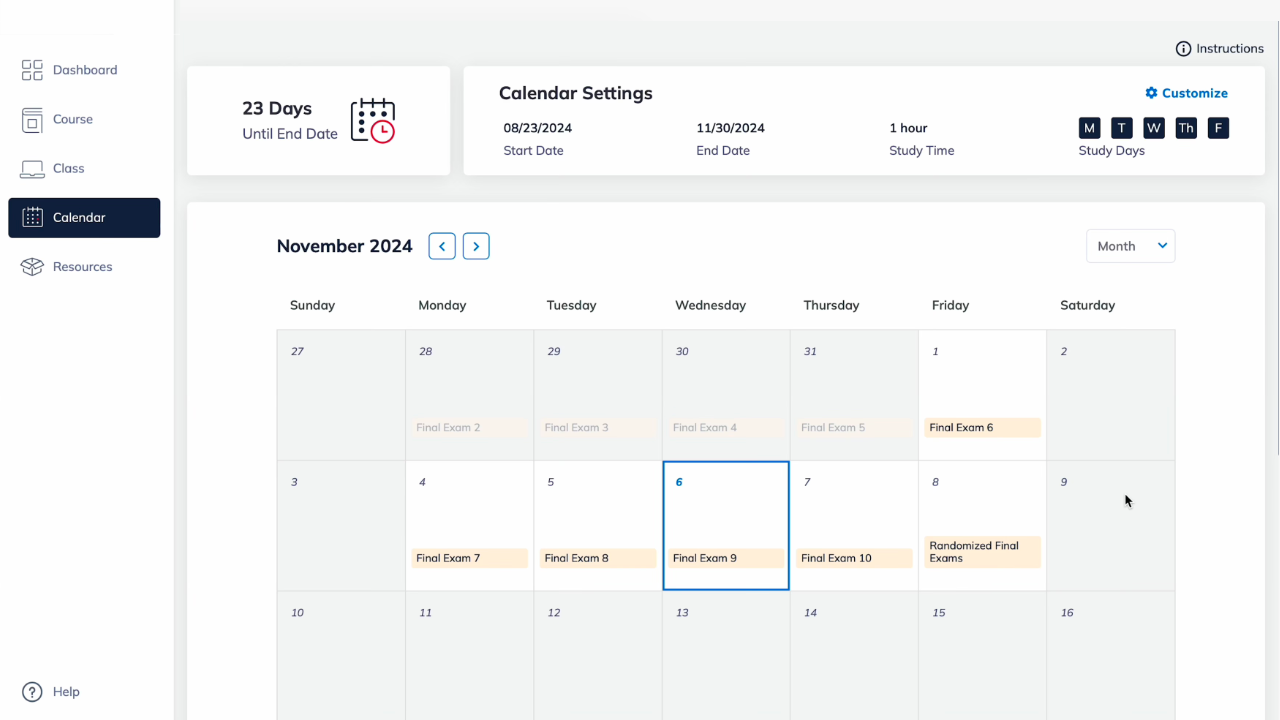Screen dimensions: 1280x720
Task: Open the Calendar sidebar item
Action: pyautogui.click(x=84, y=218)
